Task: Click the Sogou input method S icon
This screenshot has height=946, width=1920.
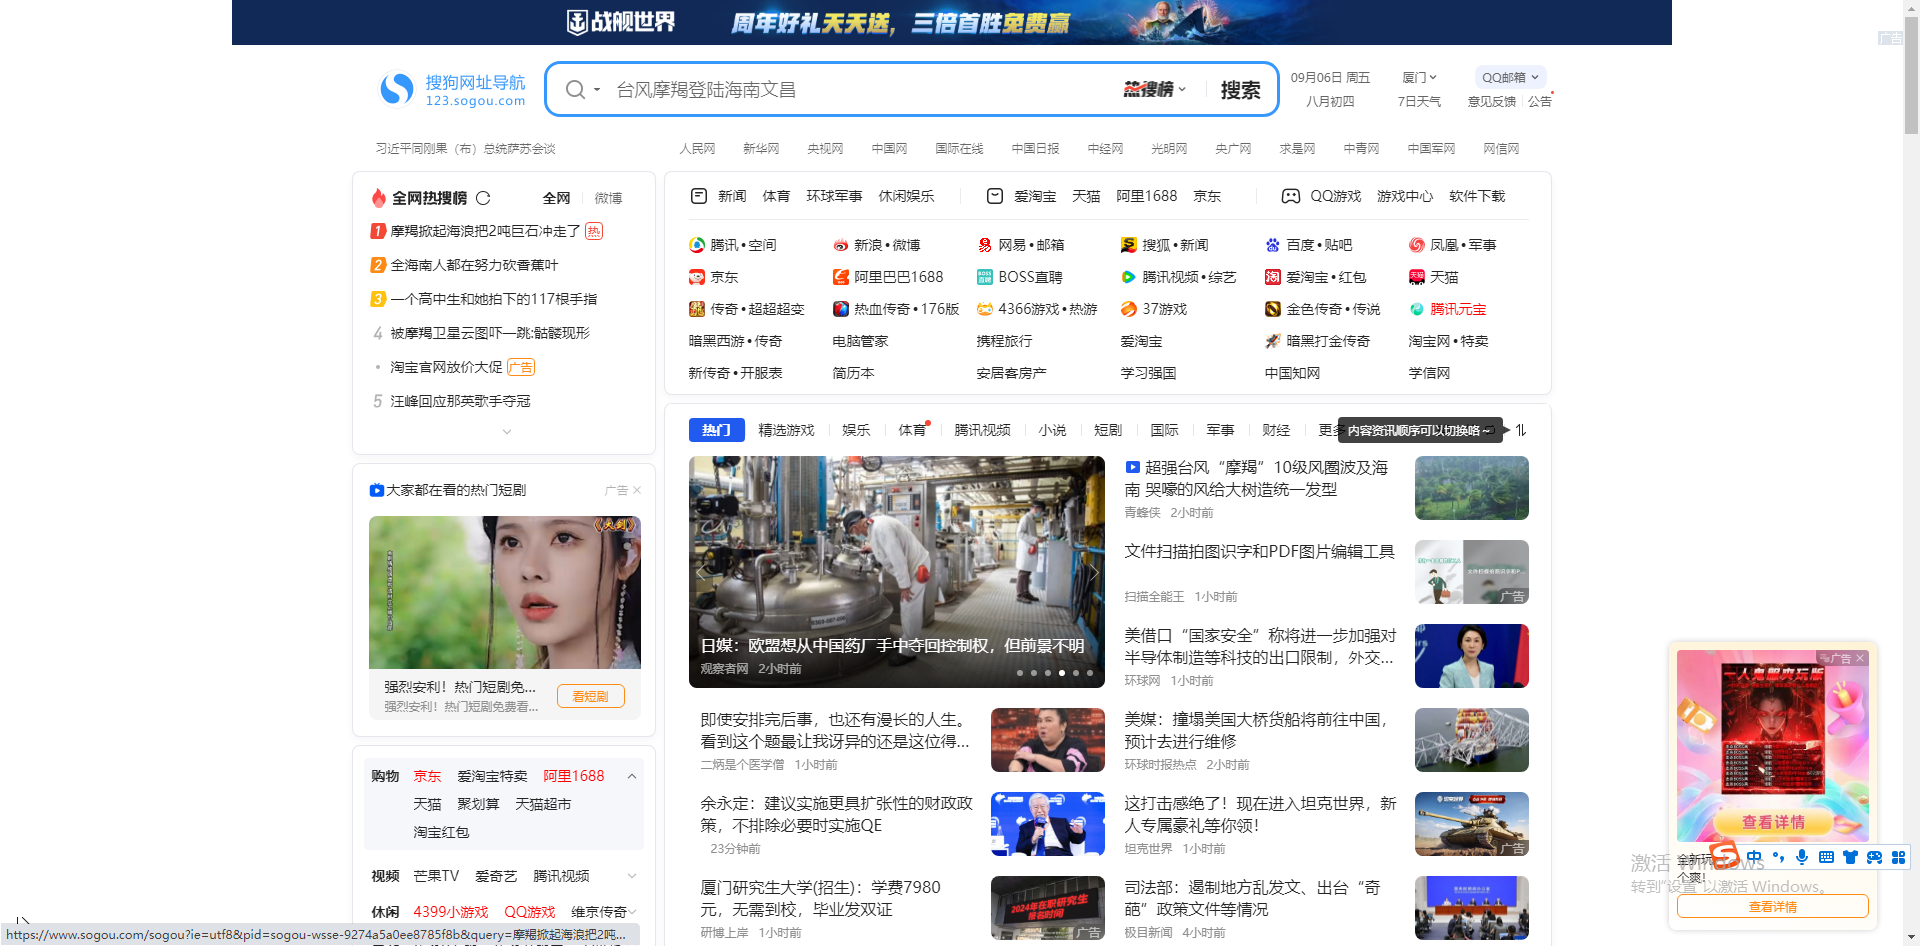Action: [x=1723, y=855]
